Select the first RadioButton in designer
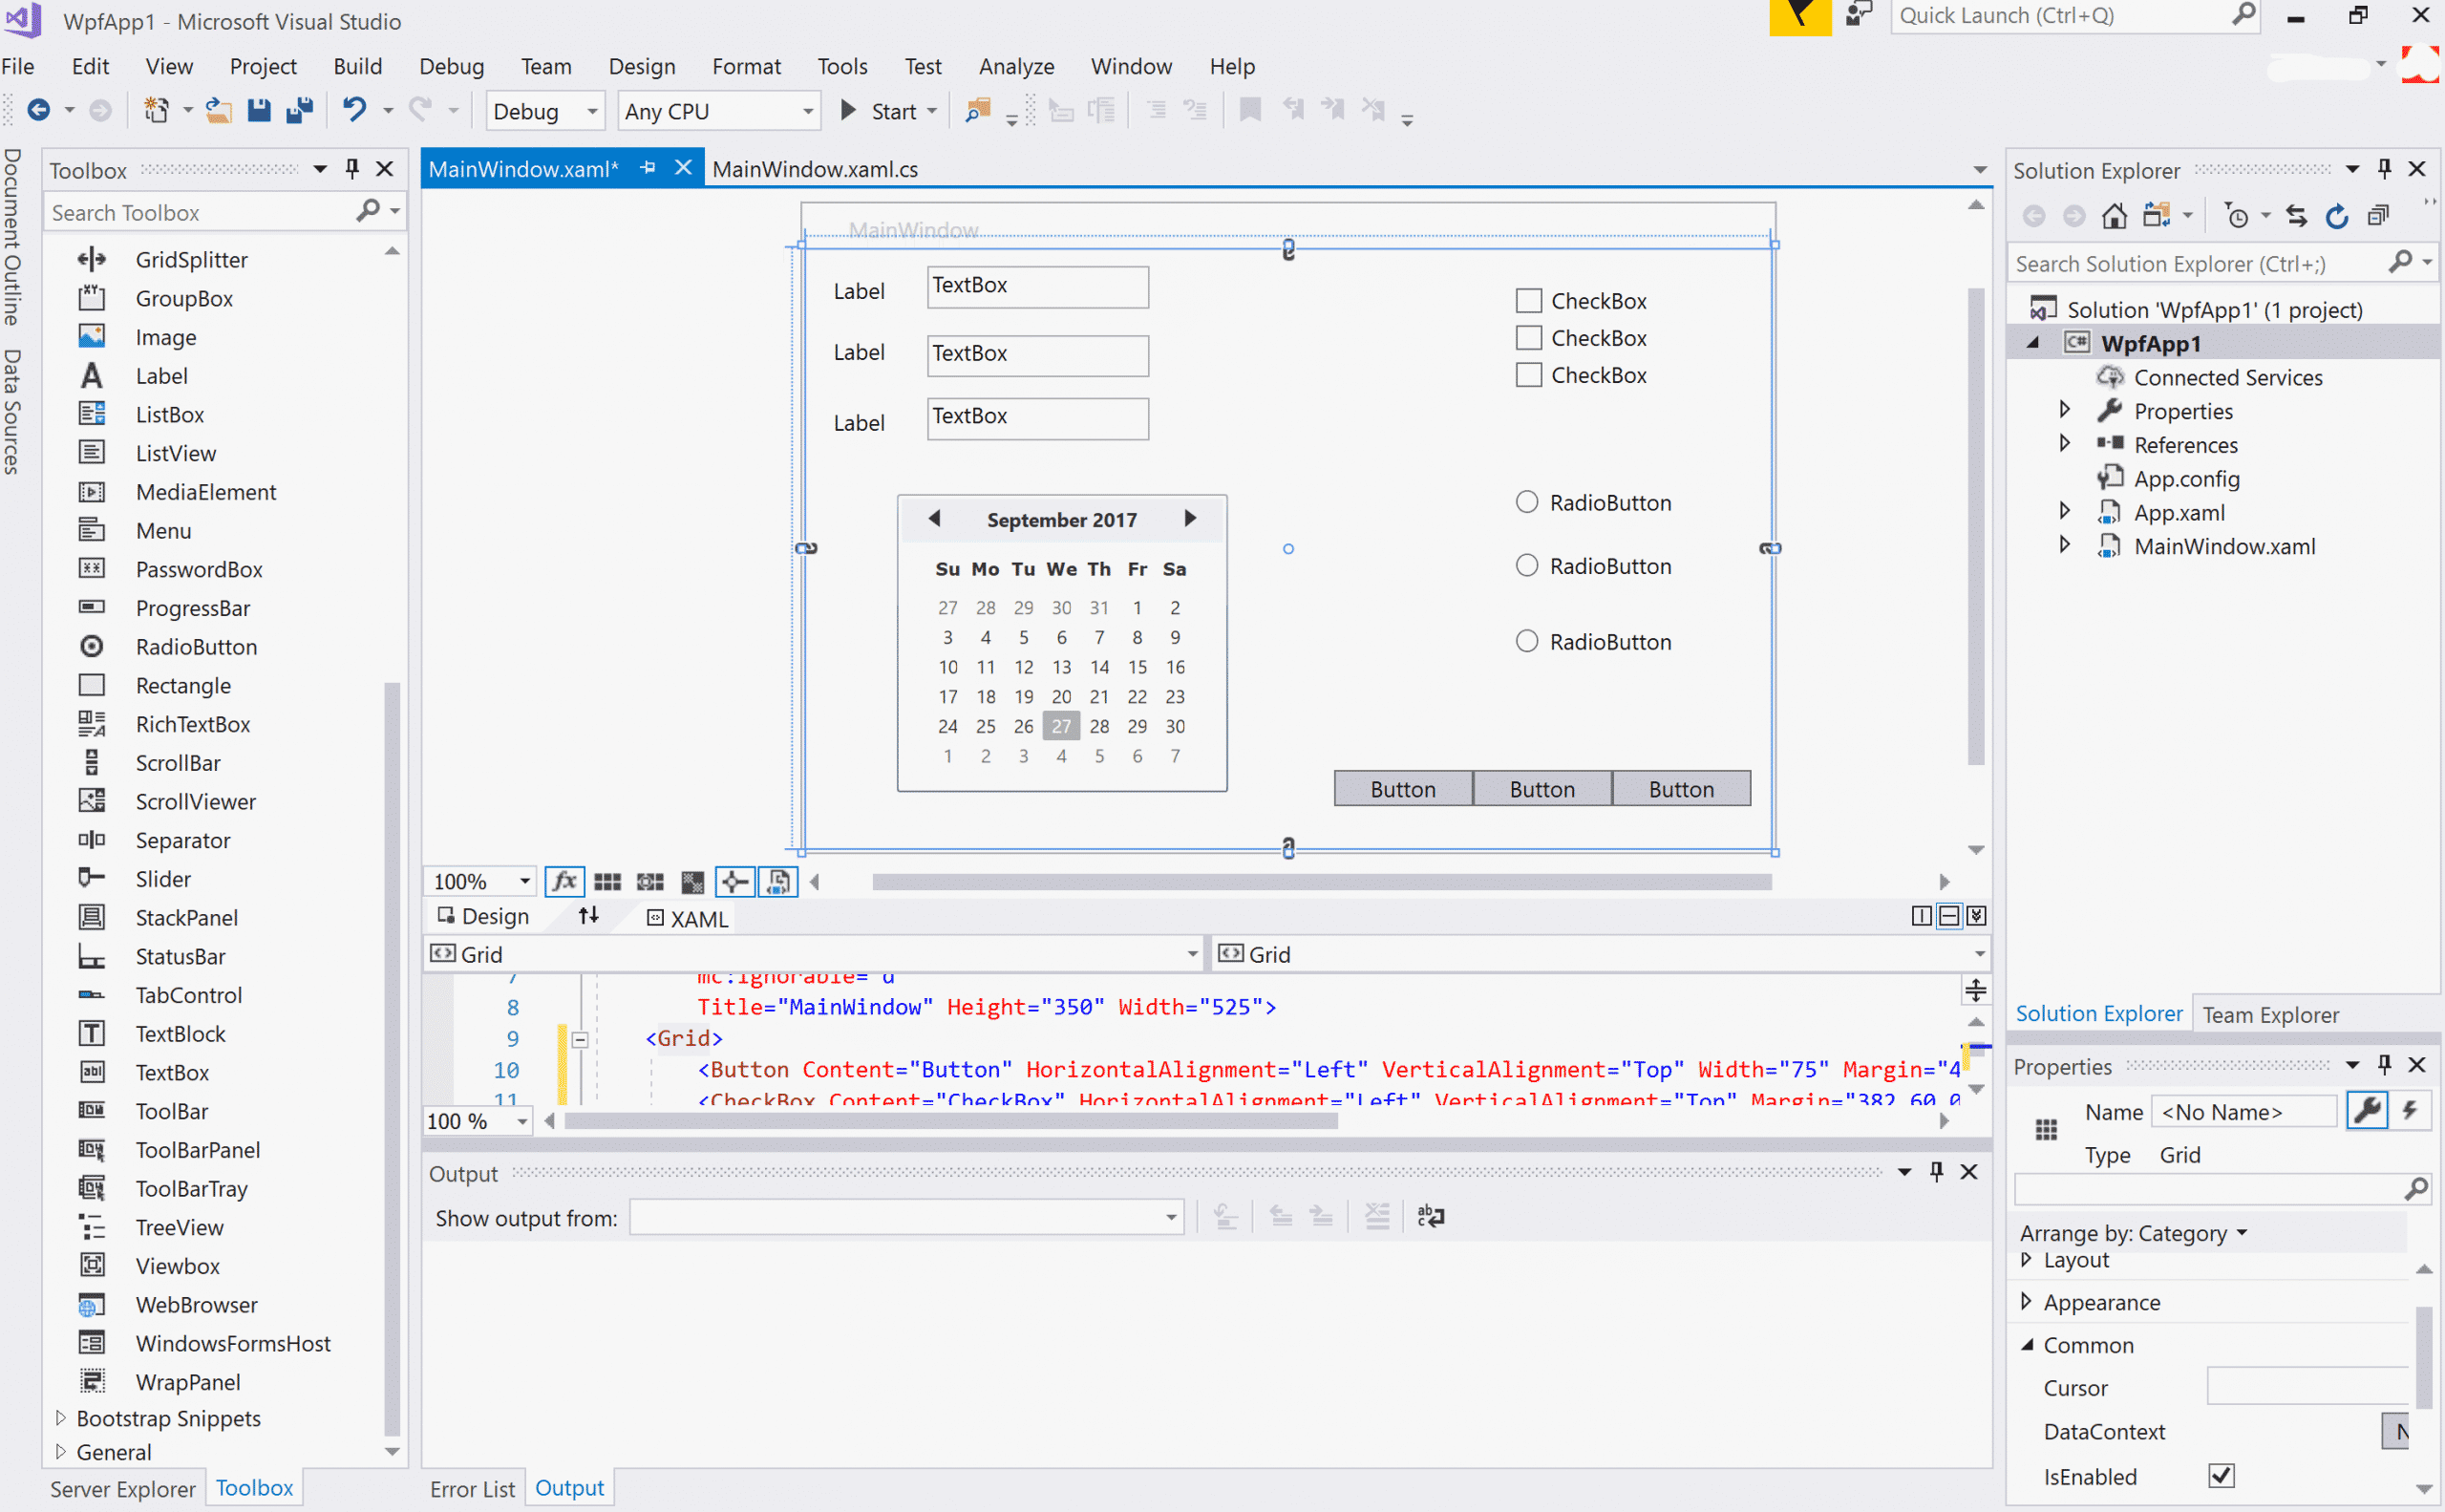This screenshot has width=2445, height=1512. pyautogui.click(x=1526, y=501)
